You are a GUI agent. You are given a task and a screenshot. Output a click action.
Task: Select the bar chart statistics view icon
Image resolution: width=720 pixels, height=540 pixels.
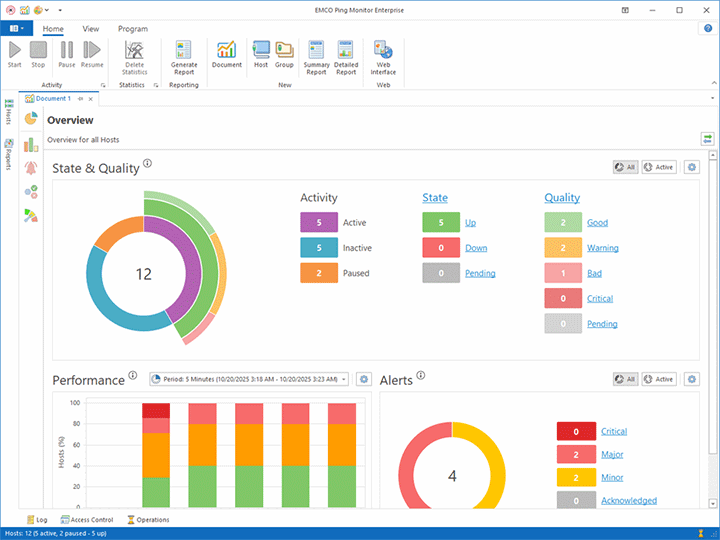pyautogui.click(x=31, y=144)
